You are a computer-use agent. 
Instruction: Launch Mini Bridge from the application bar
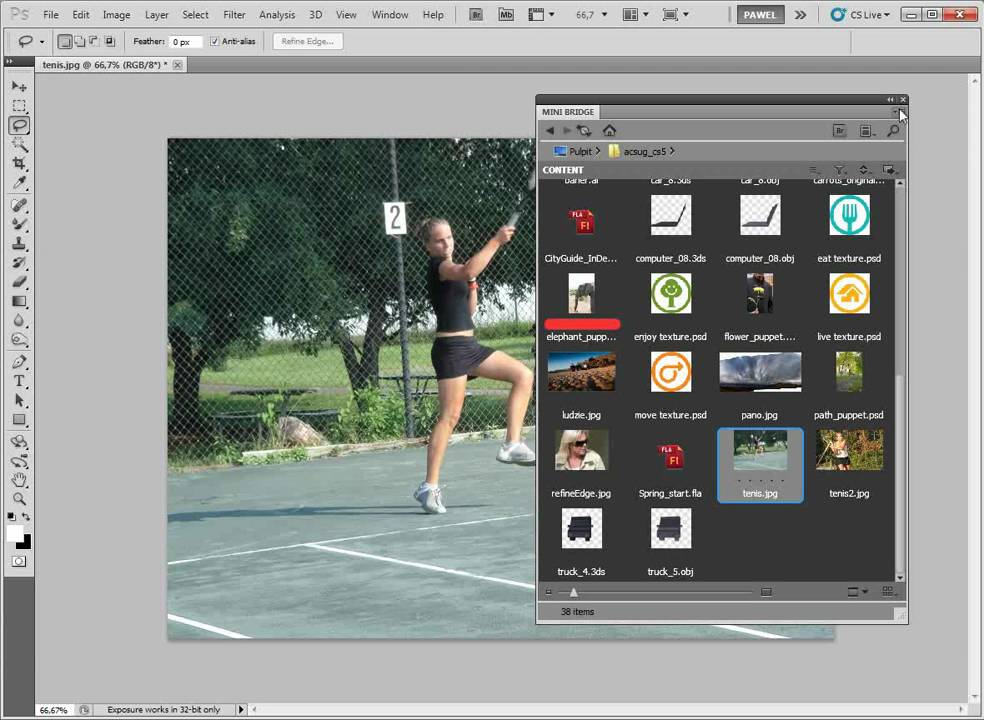(x=506, y=14)
